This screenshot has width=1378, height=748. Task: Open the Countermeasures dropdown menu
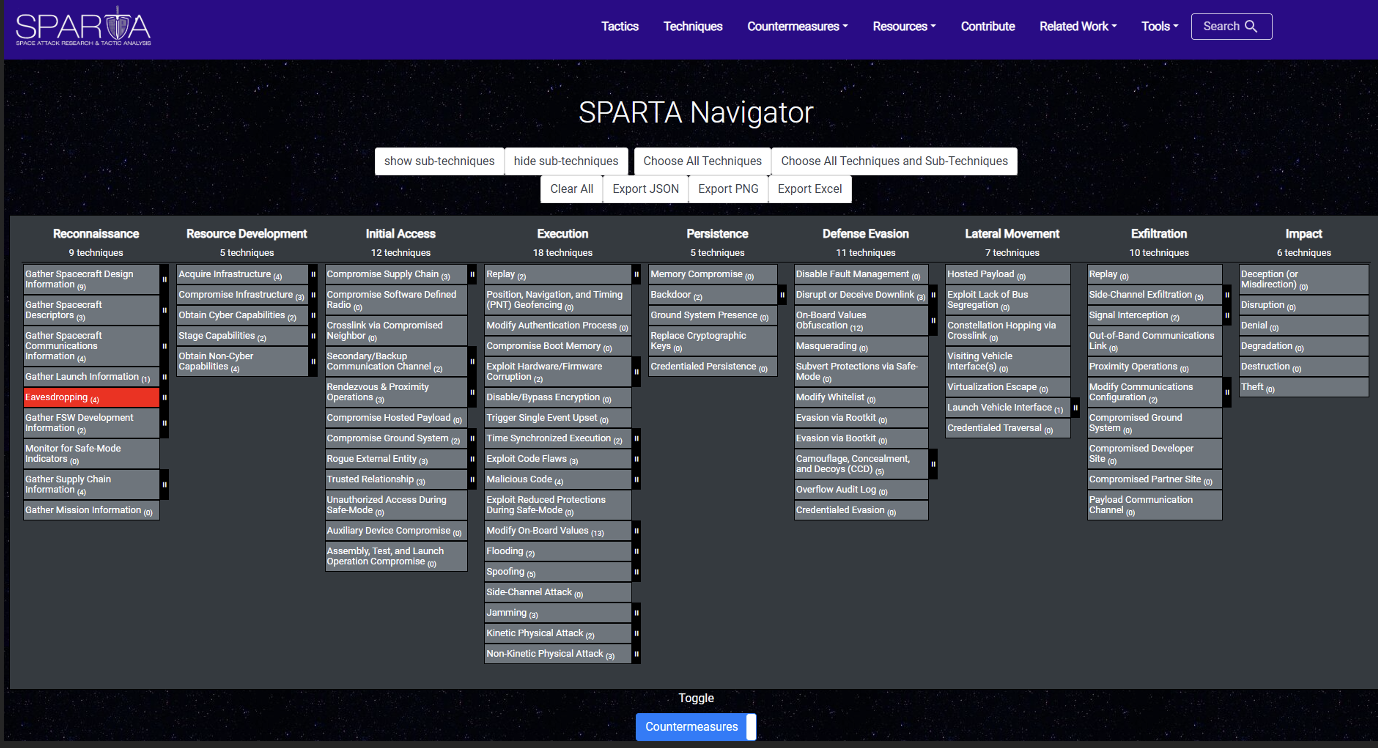point(797,26)
